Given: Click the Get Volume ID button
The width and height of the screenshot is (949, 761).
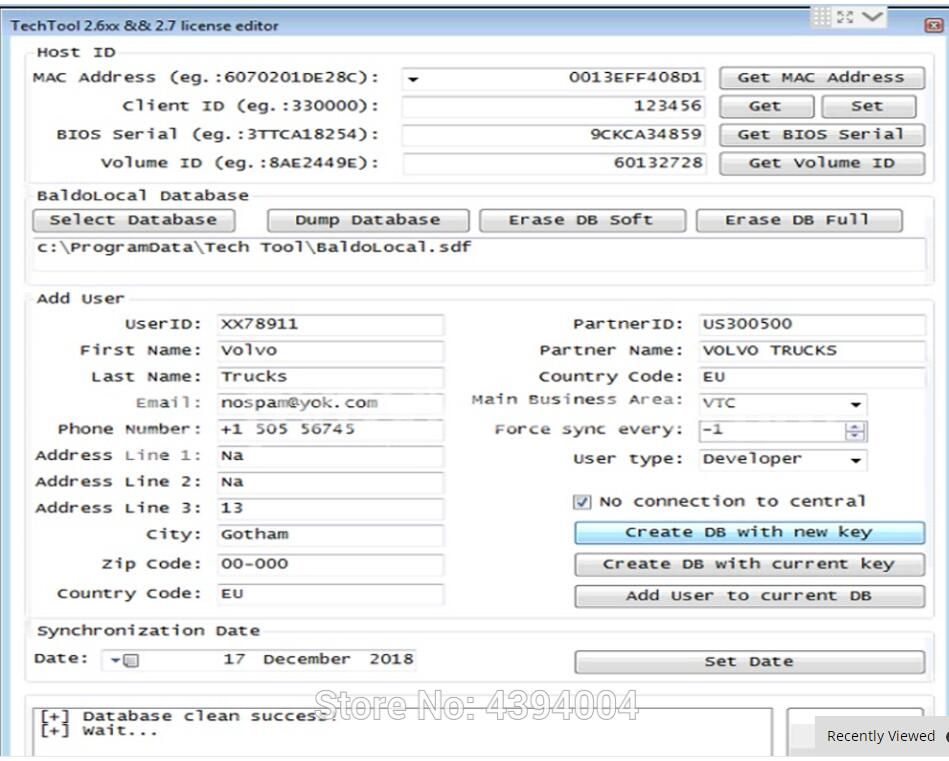Looking at the screenshot, I should pos(821,163).
